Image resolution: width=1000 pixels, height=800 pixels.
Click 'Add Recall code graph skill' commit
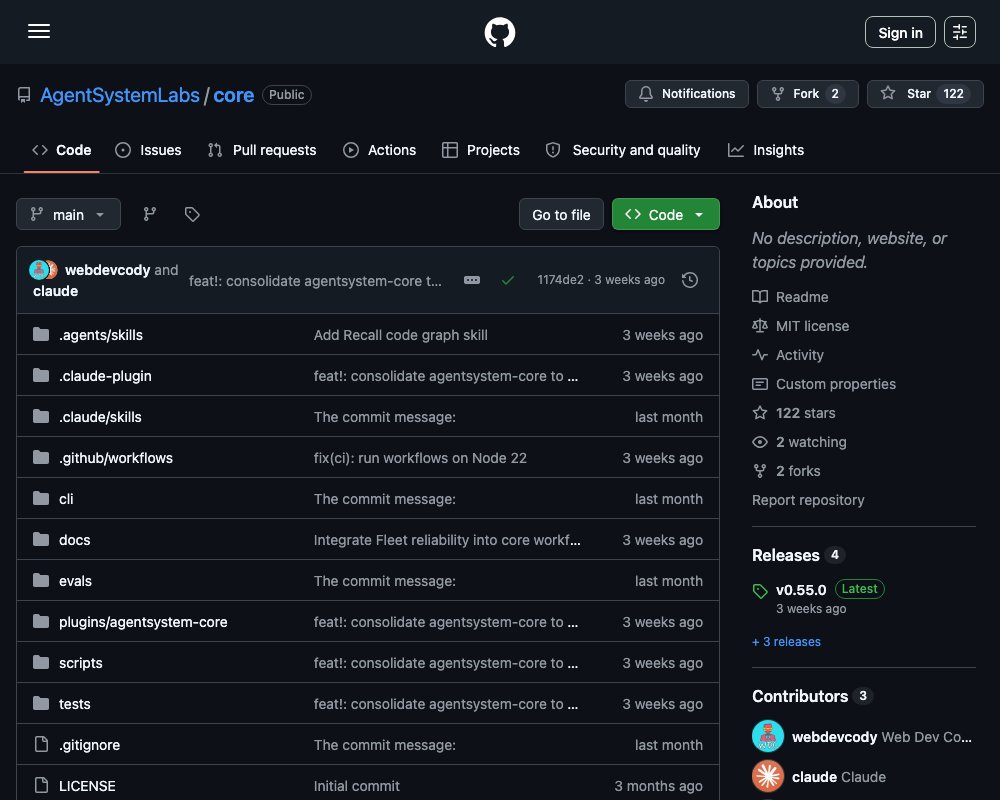pos(401,335)
